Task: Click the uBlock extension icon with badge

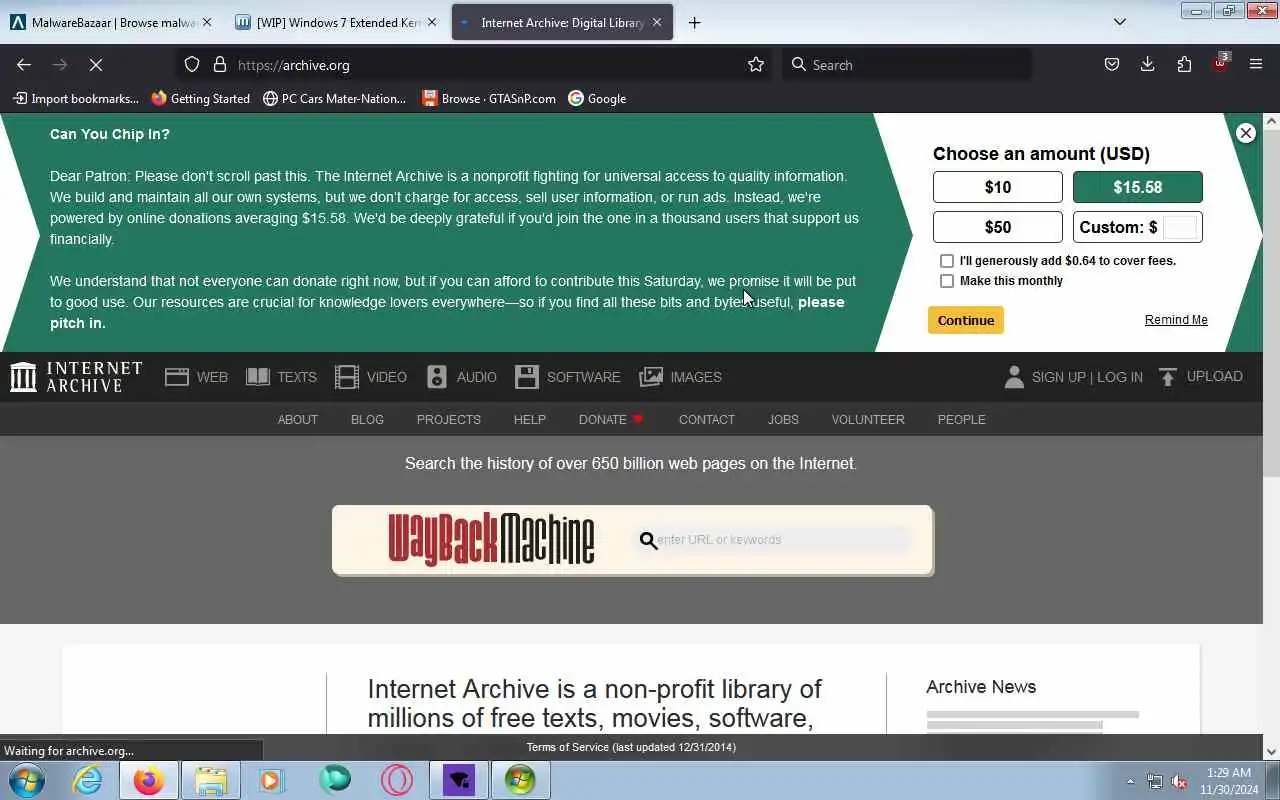Action: [x=1220, y=63]
